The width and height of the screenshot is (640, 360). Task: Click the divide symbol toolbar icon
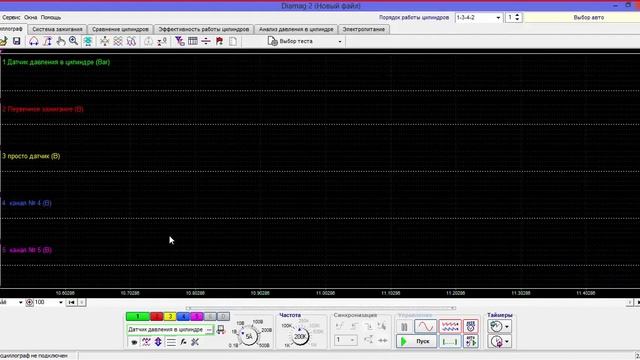(x=206, y=41)
